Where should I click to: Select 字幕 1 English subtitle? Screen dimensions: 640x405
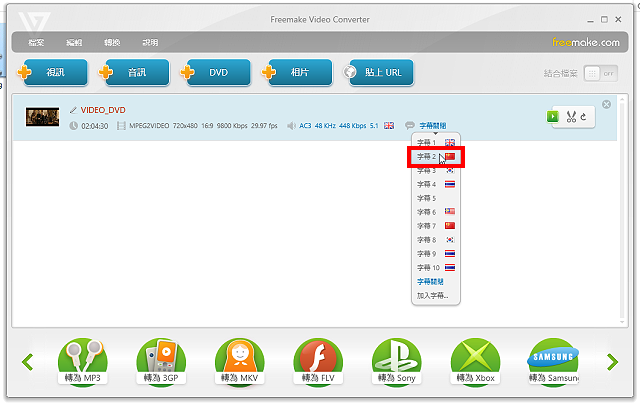pos(436,142)
